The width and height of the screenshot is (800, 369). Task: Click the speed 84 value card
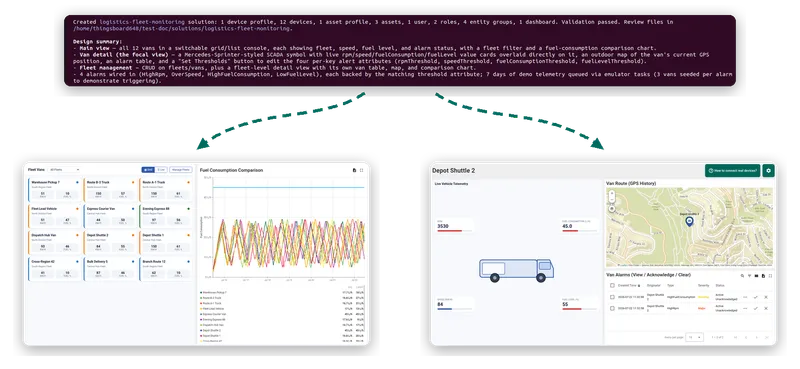[x=454, y=304]
